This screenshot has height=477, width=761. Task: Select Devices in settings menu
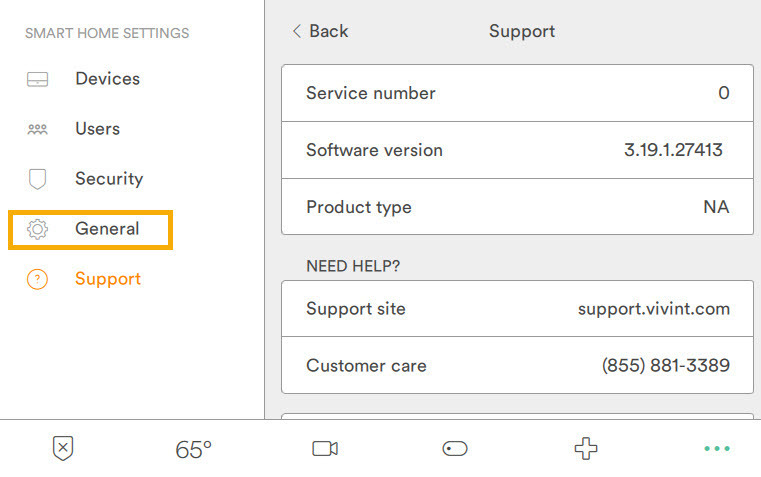(x=108, y=79)
